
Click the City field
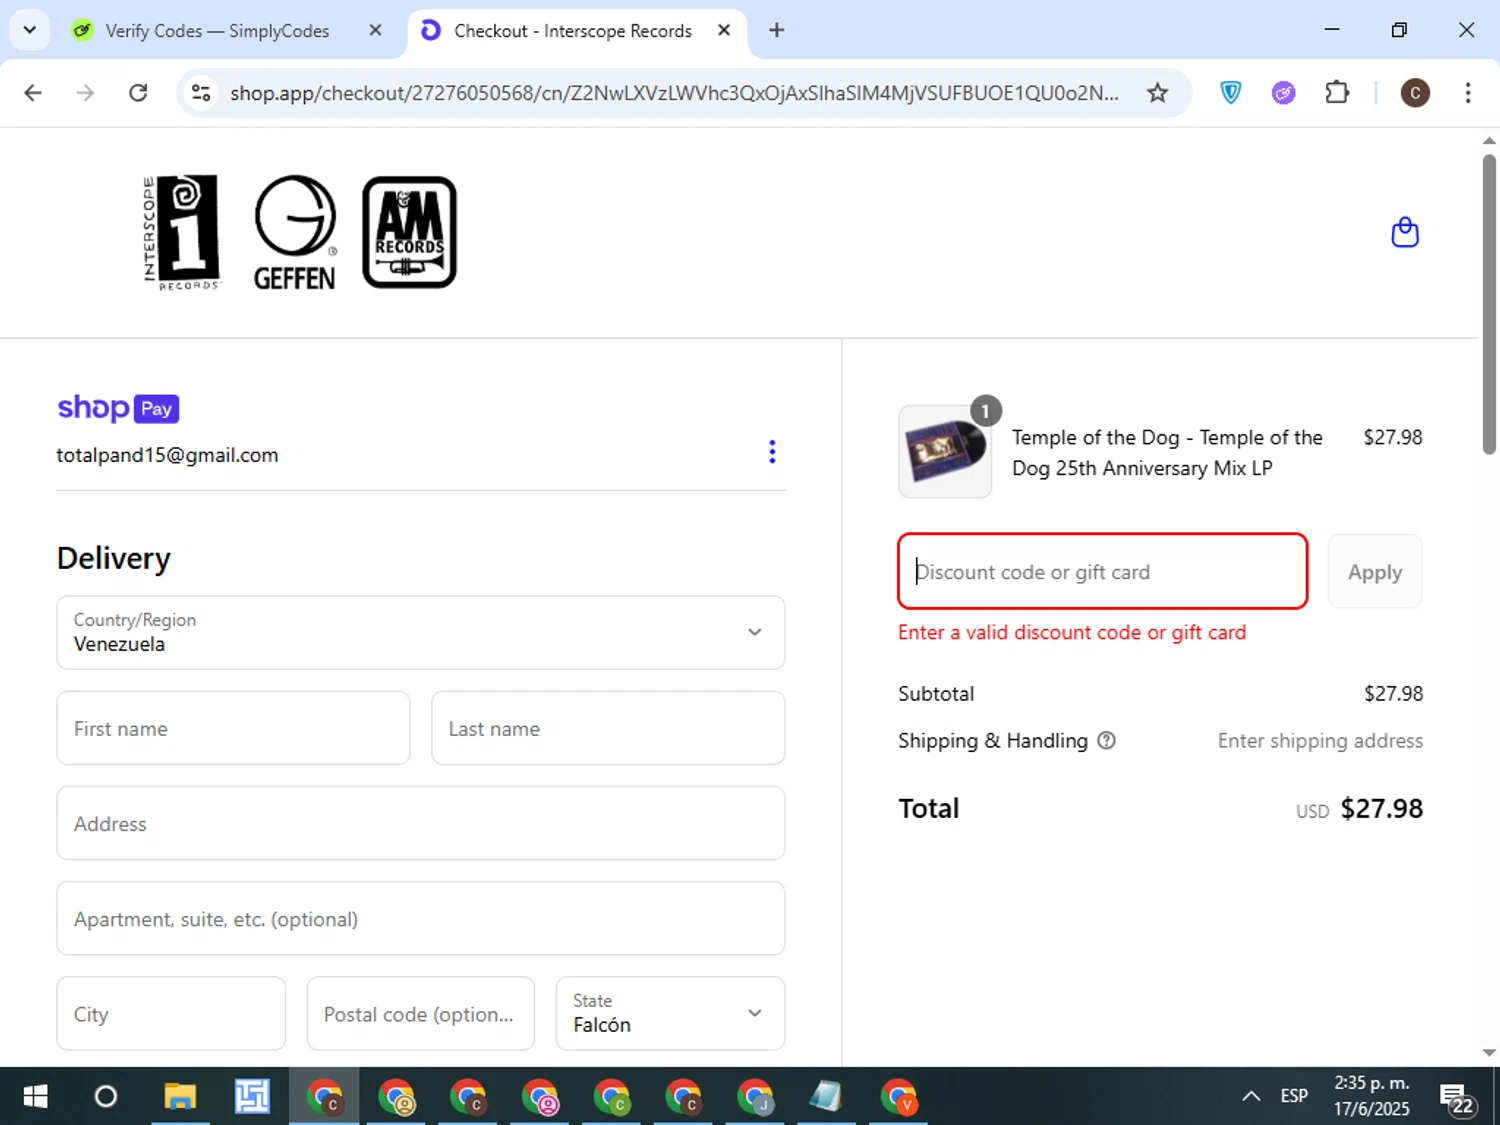pyautogui.click(x=171, y=1014)
